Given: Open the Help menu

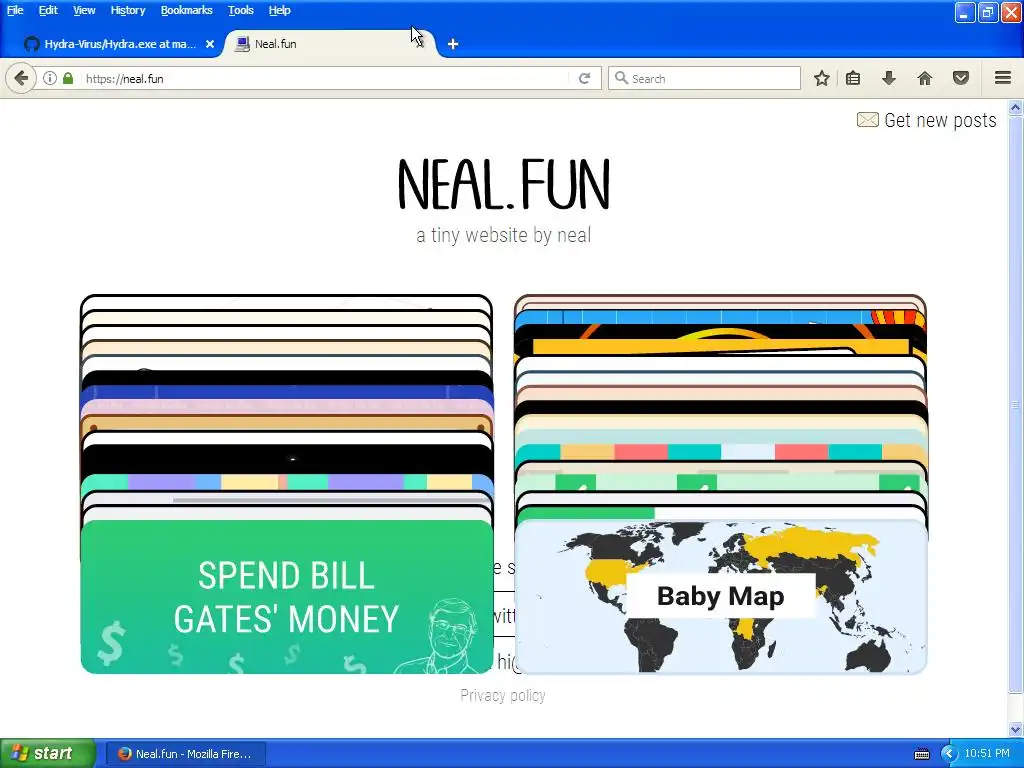Looking at the screenshot, I should click(x=280, y=10).
